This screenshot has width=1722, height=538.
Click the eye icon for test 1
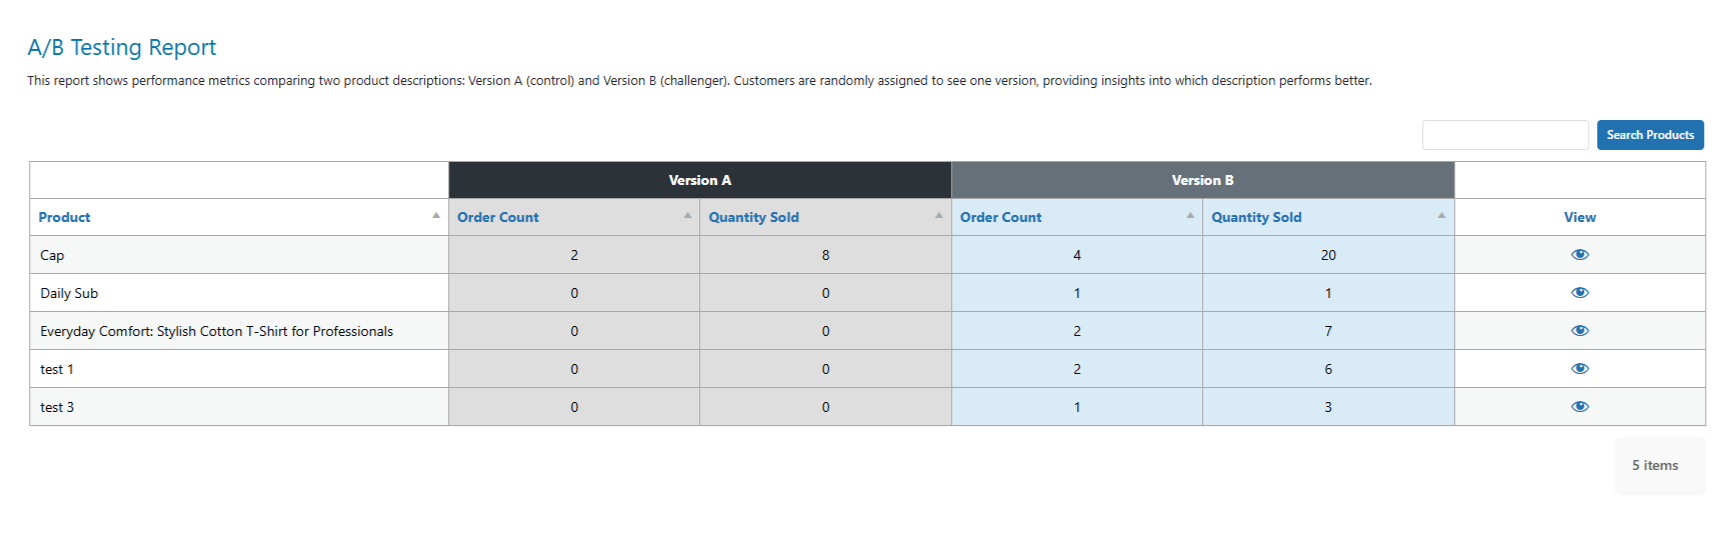coord(1579,368)
